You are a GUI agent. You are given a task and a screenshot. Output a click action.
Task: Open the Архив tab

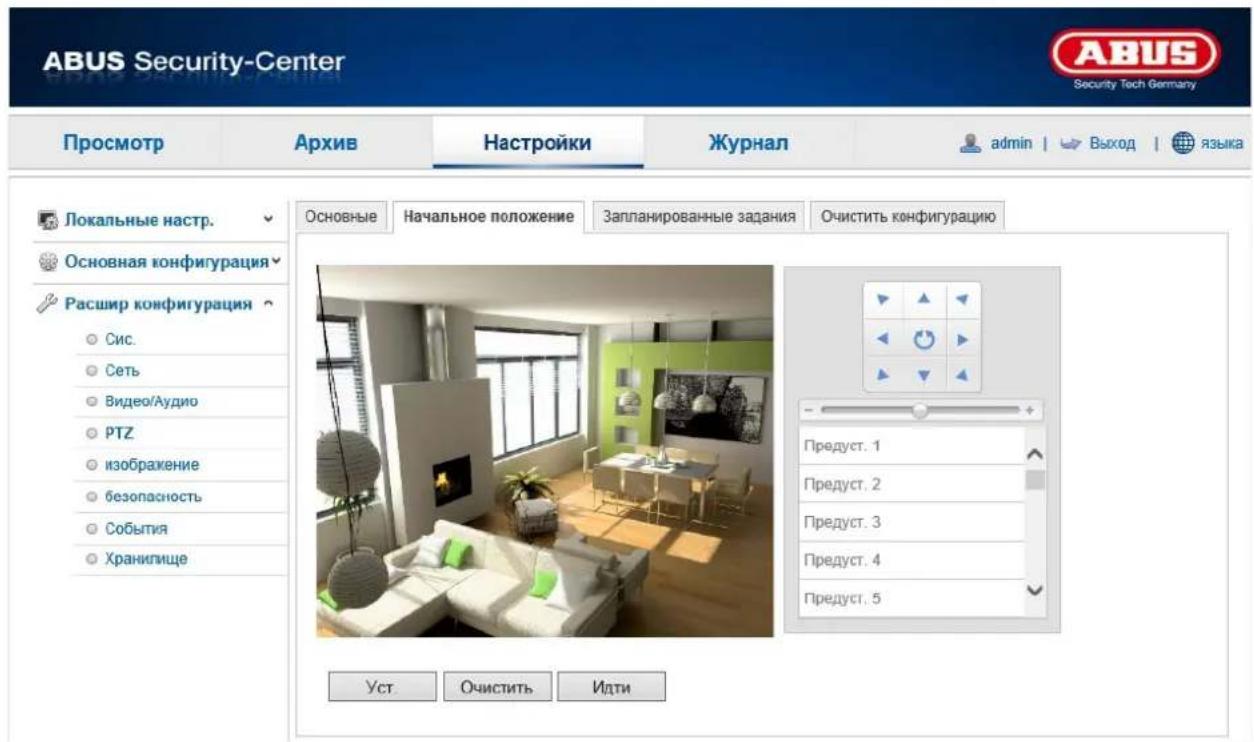pos(326,143)
